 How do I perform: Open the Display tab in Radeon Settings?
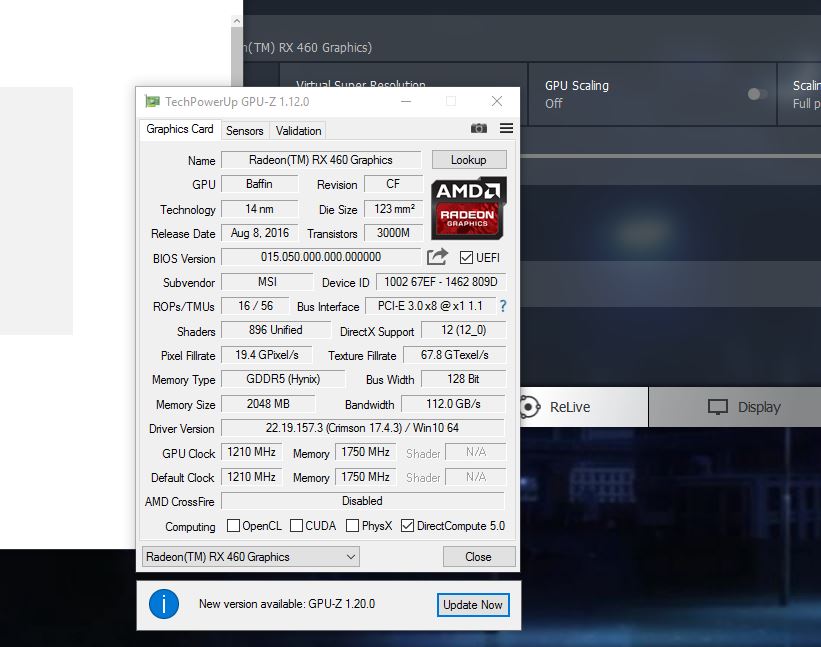[x=735, y=407]
